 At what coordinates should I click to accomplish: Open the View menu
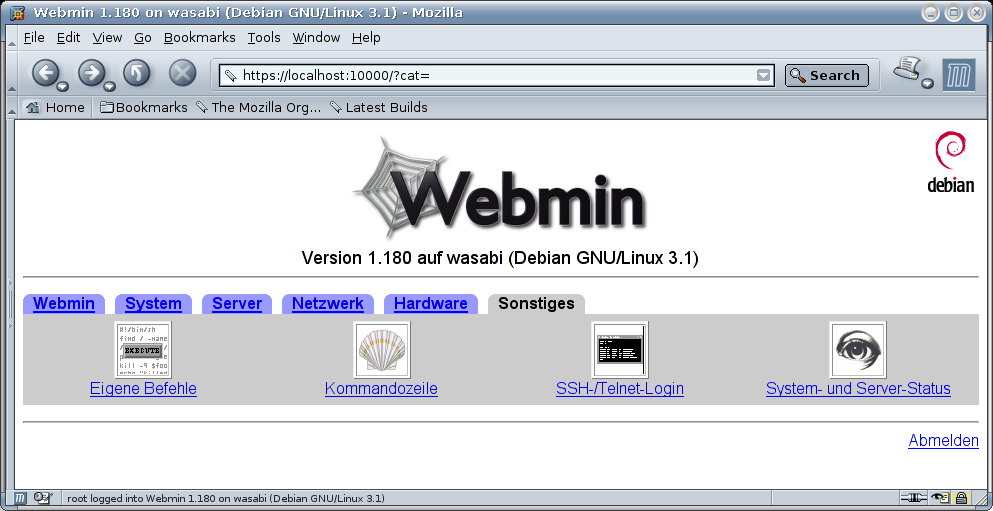(x=107, y=37)
